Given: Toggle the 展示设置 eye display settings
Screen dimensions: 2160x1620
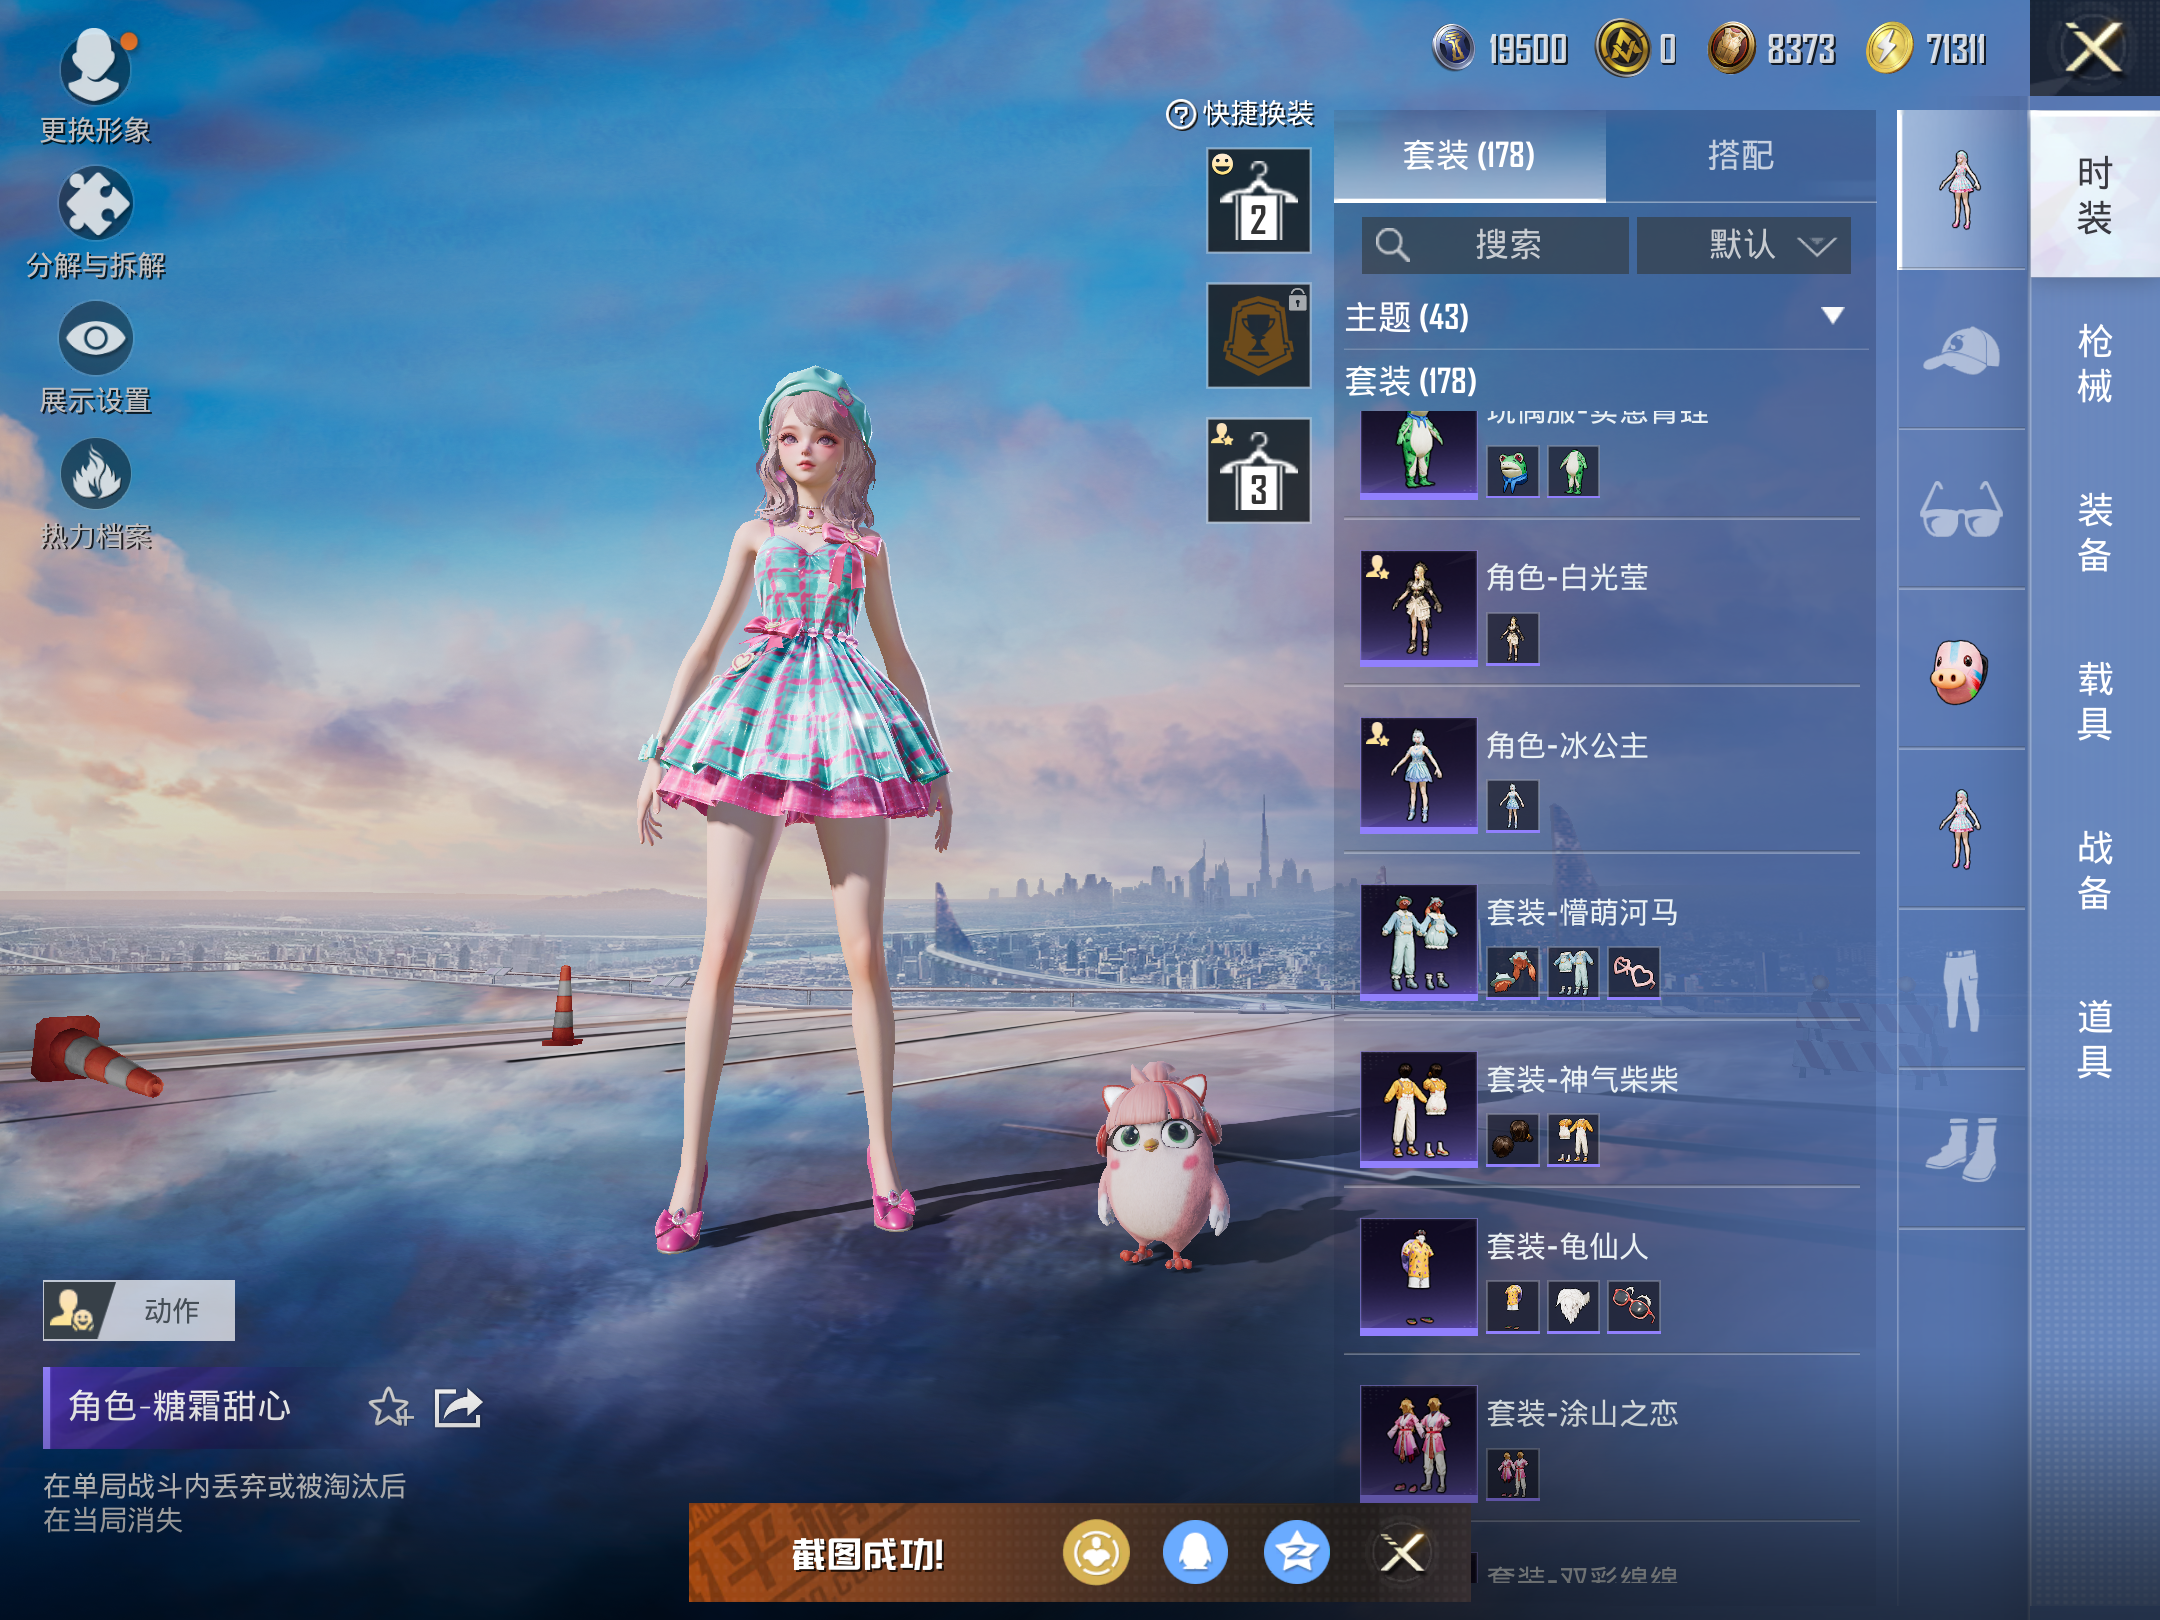Looking at the screenshot, I should click(95, 338).
